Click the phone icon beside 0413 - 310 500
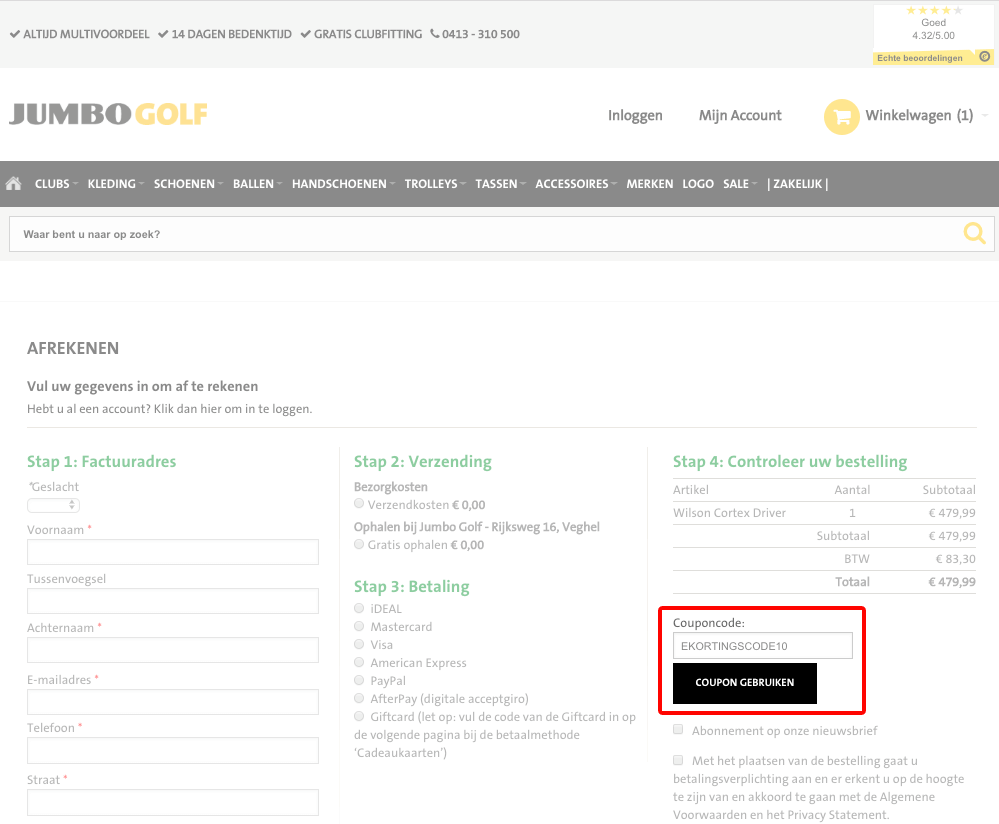Viewport: 999px width, 824px height. [x=435, y=34]
